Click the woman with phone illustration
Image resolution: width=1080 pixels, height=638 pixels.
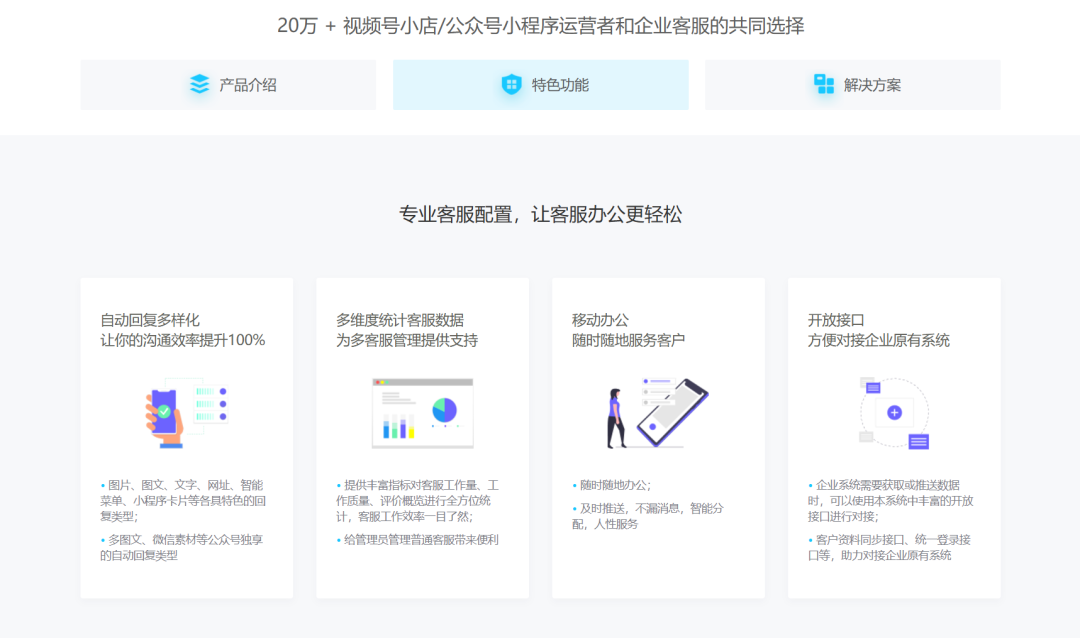click(657, 412)
